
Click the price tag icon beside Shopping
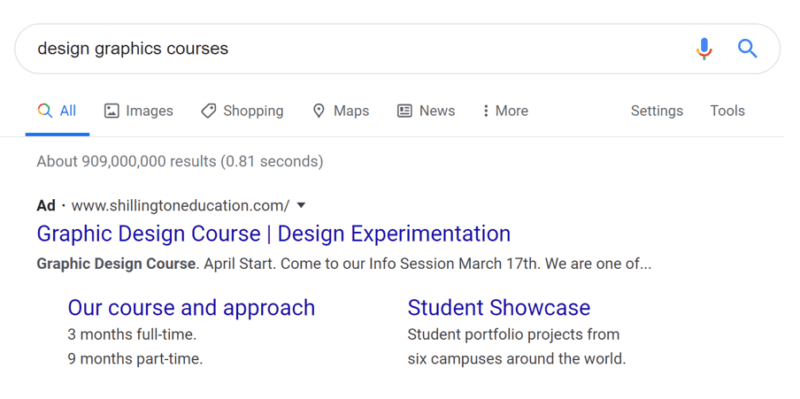point(208,111)
